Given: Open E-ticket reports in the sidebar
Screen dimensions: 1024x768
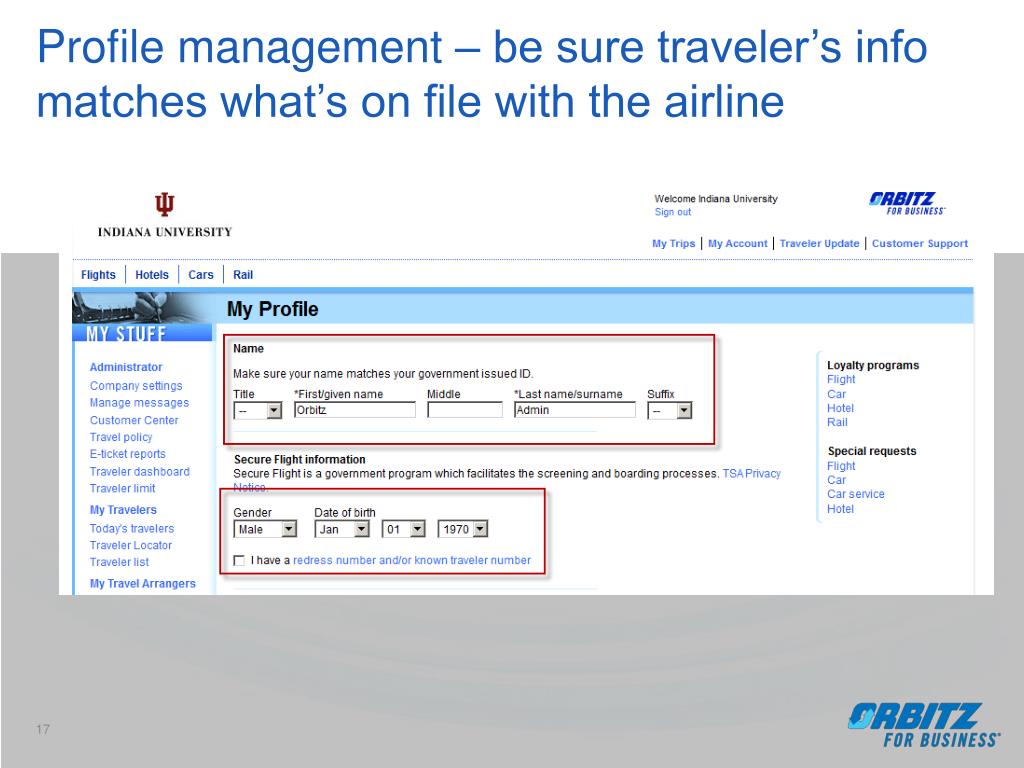Looking at the screenshot, I should (127, 454).
